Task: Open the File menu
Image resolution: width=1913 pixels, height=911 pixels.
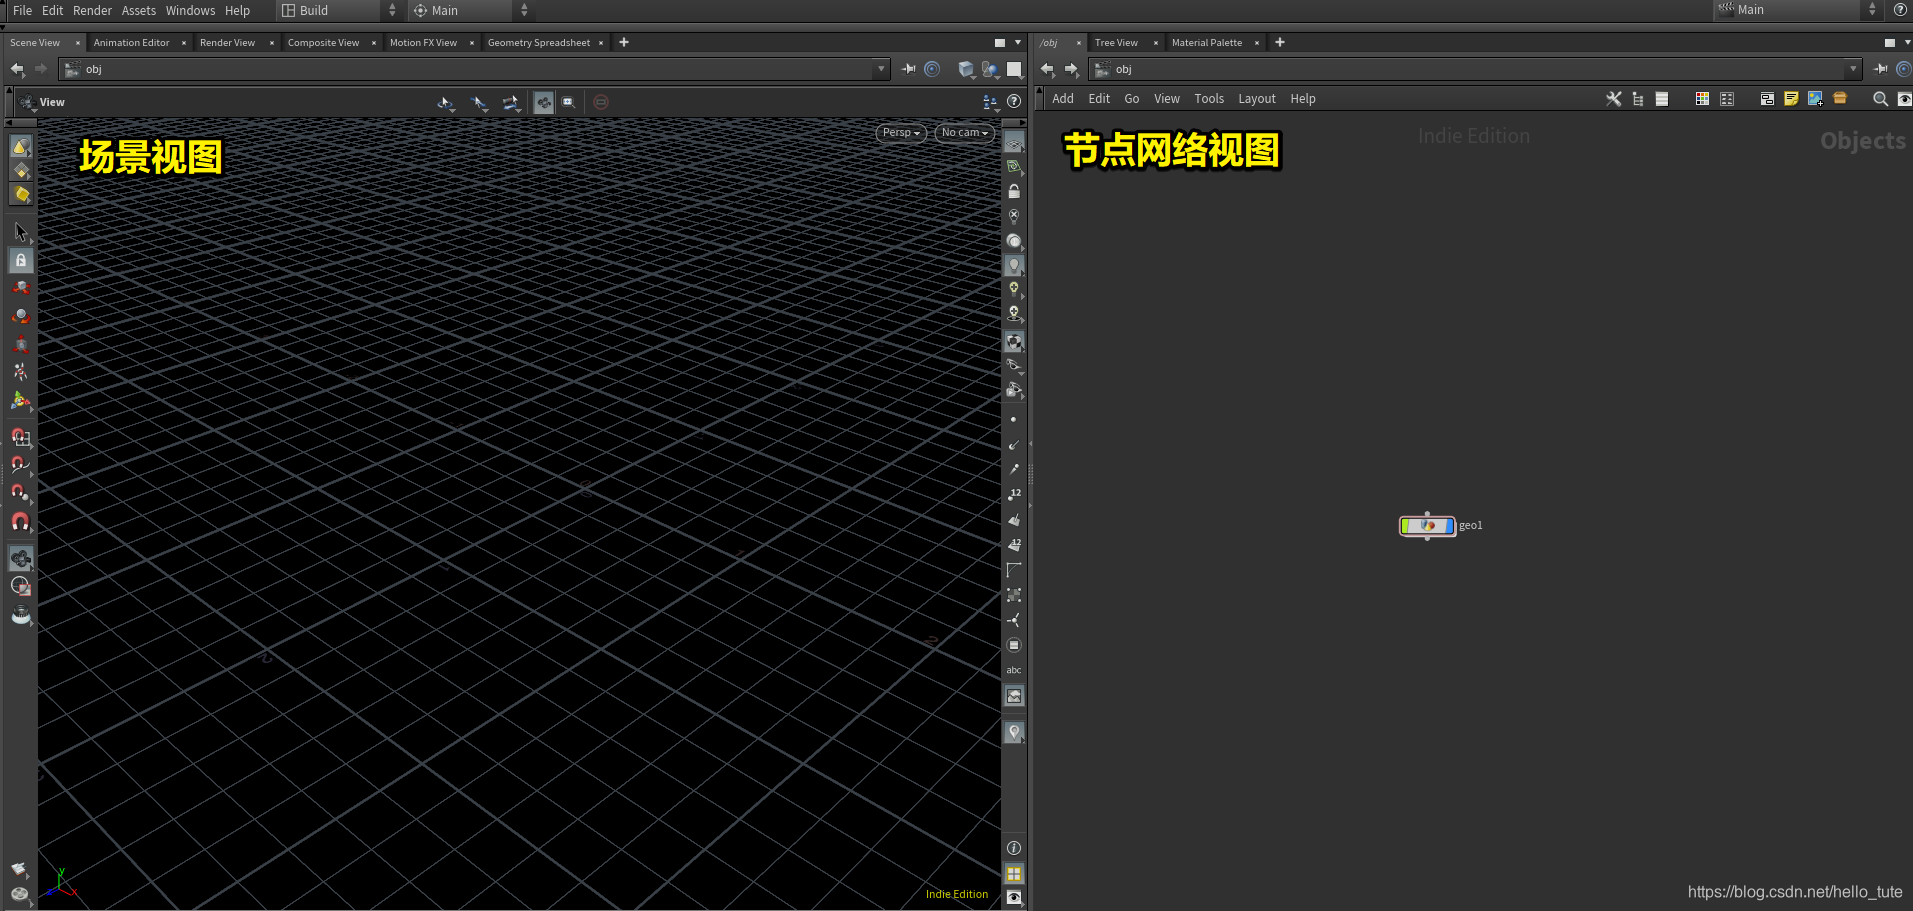Action: [22, 10]
